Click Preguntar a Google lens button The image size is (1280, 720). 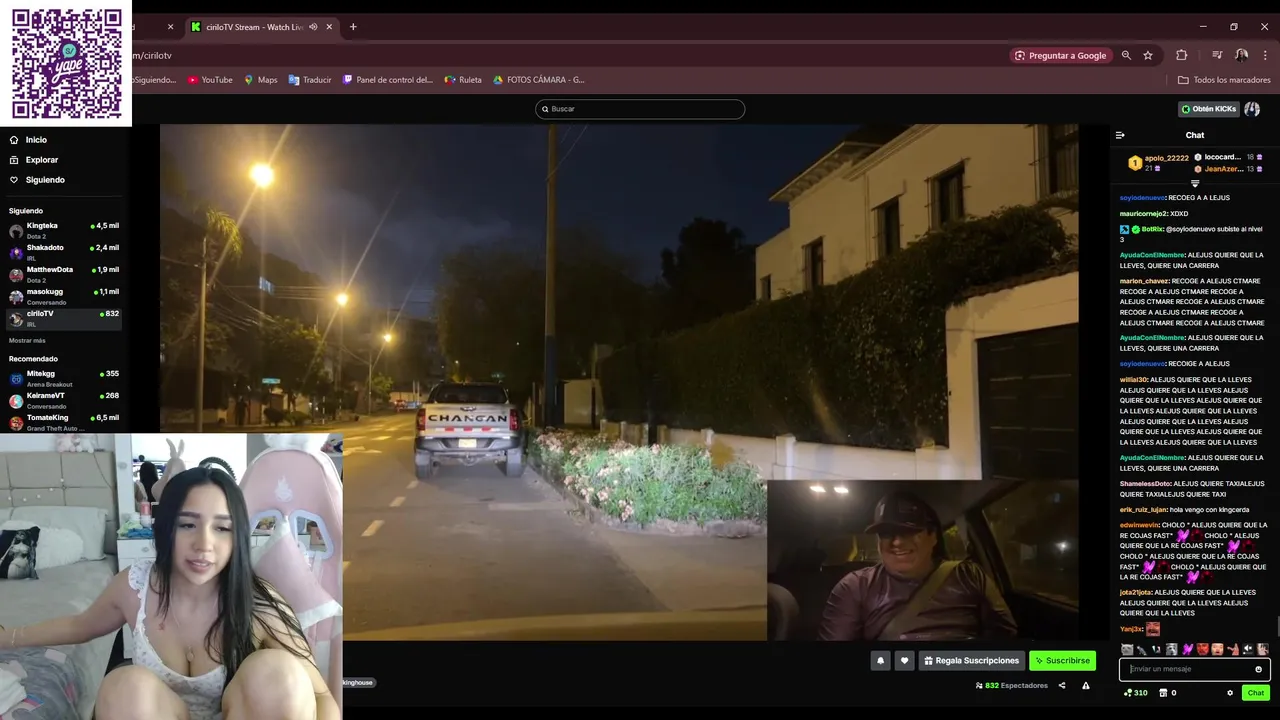point(1060,56)
